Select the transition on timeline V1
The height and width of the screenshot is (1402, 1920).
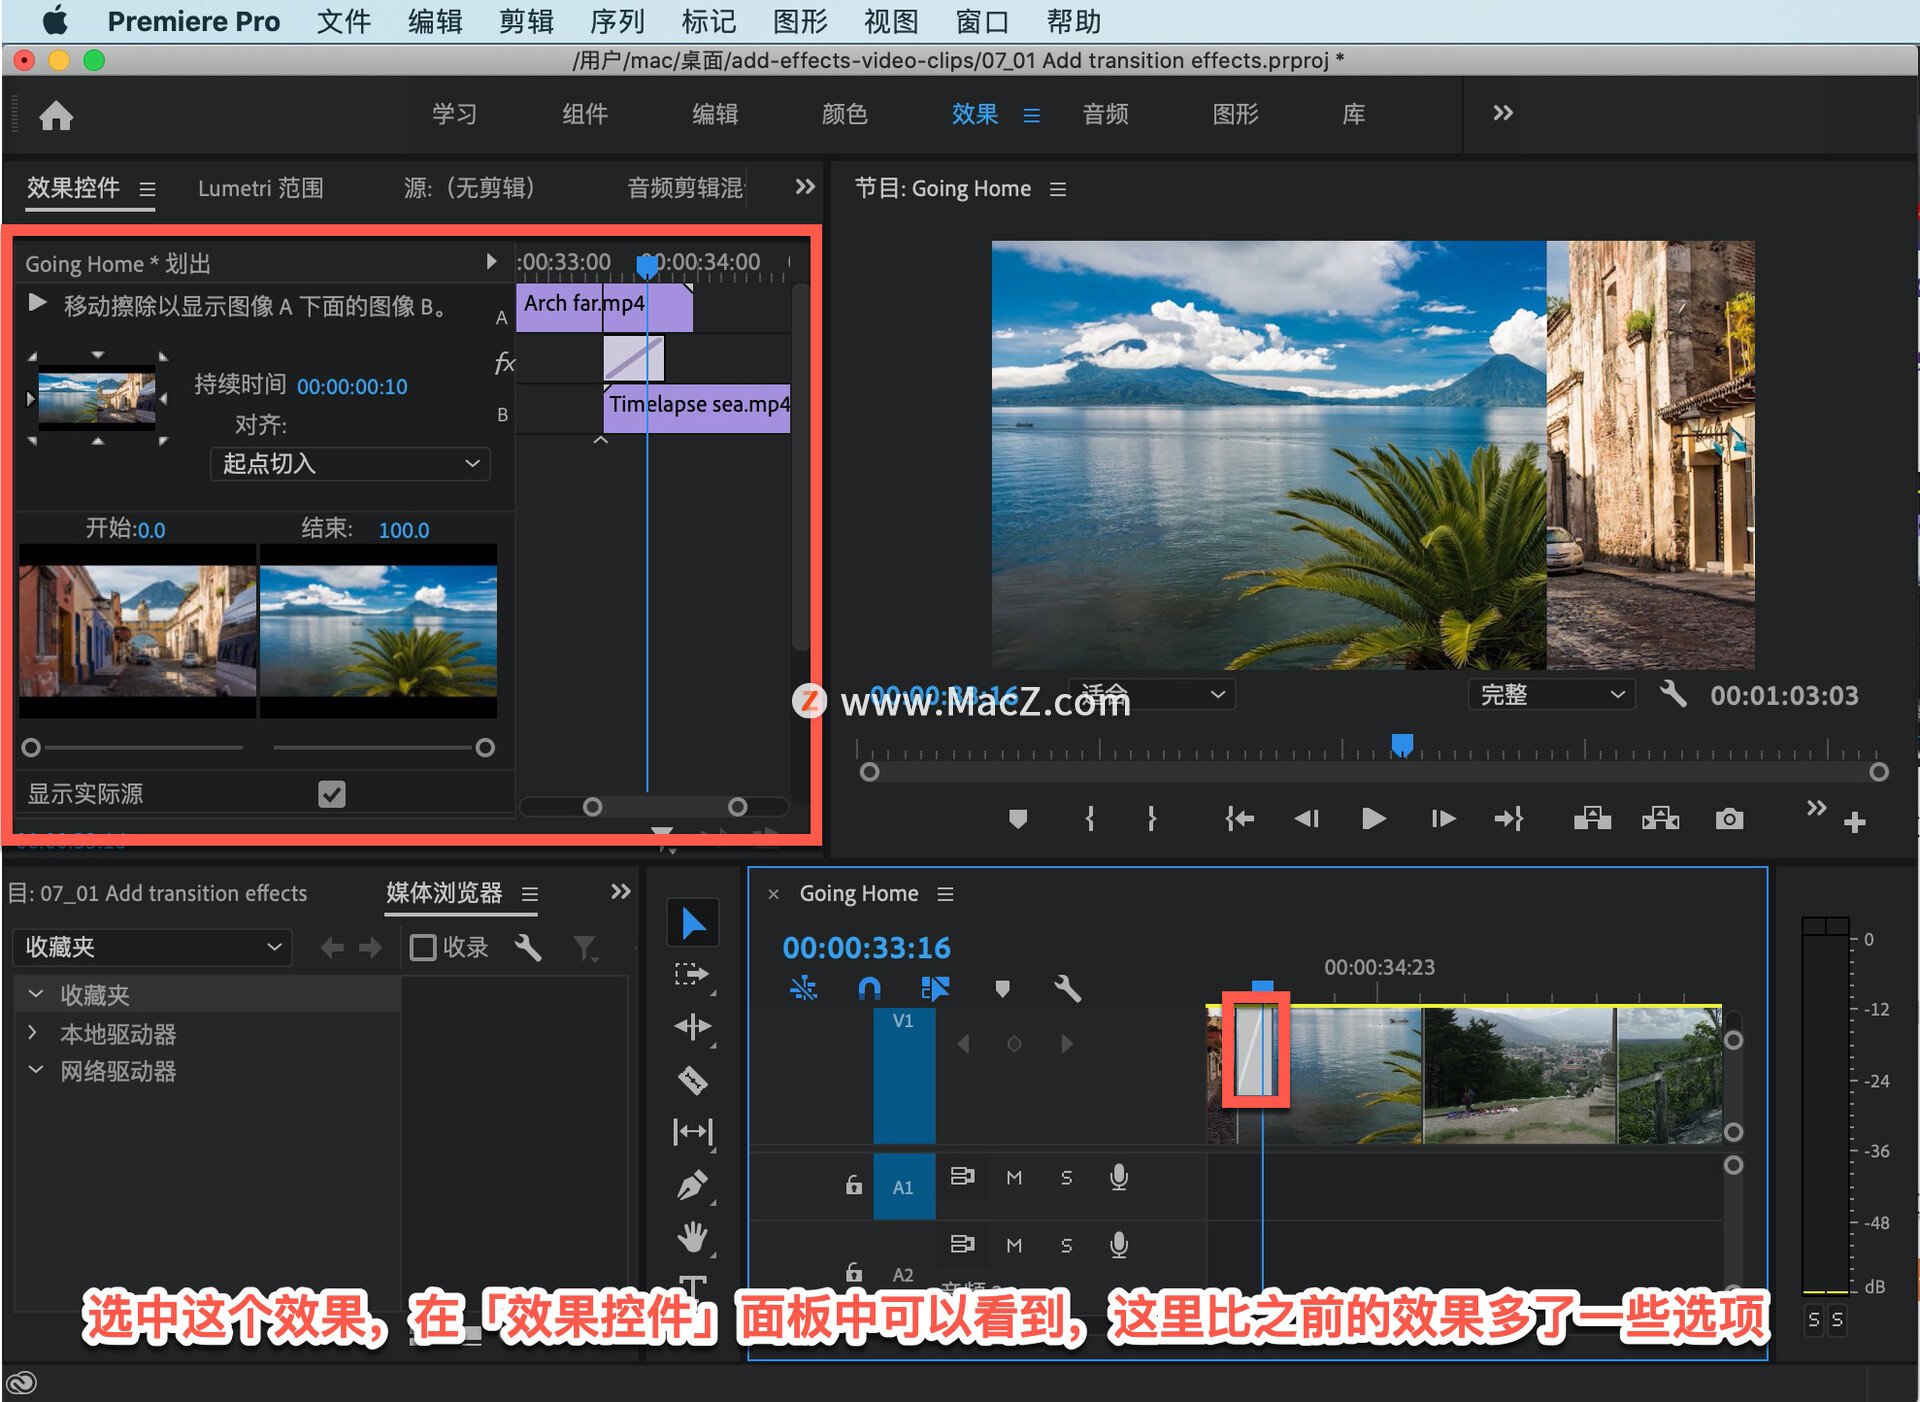point(1255,1051)
